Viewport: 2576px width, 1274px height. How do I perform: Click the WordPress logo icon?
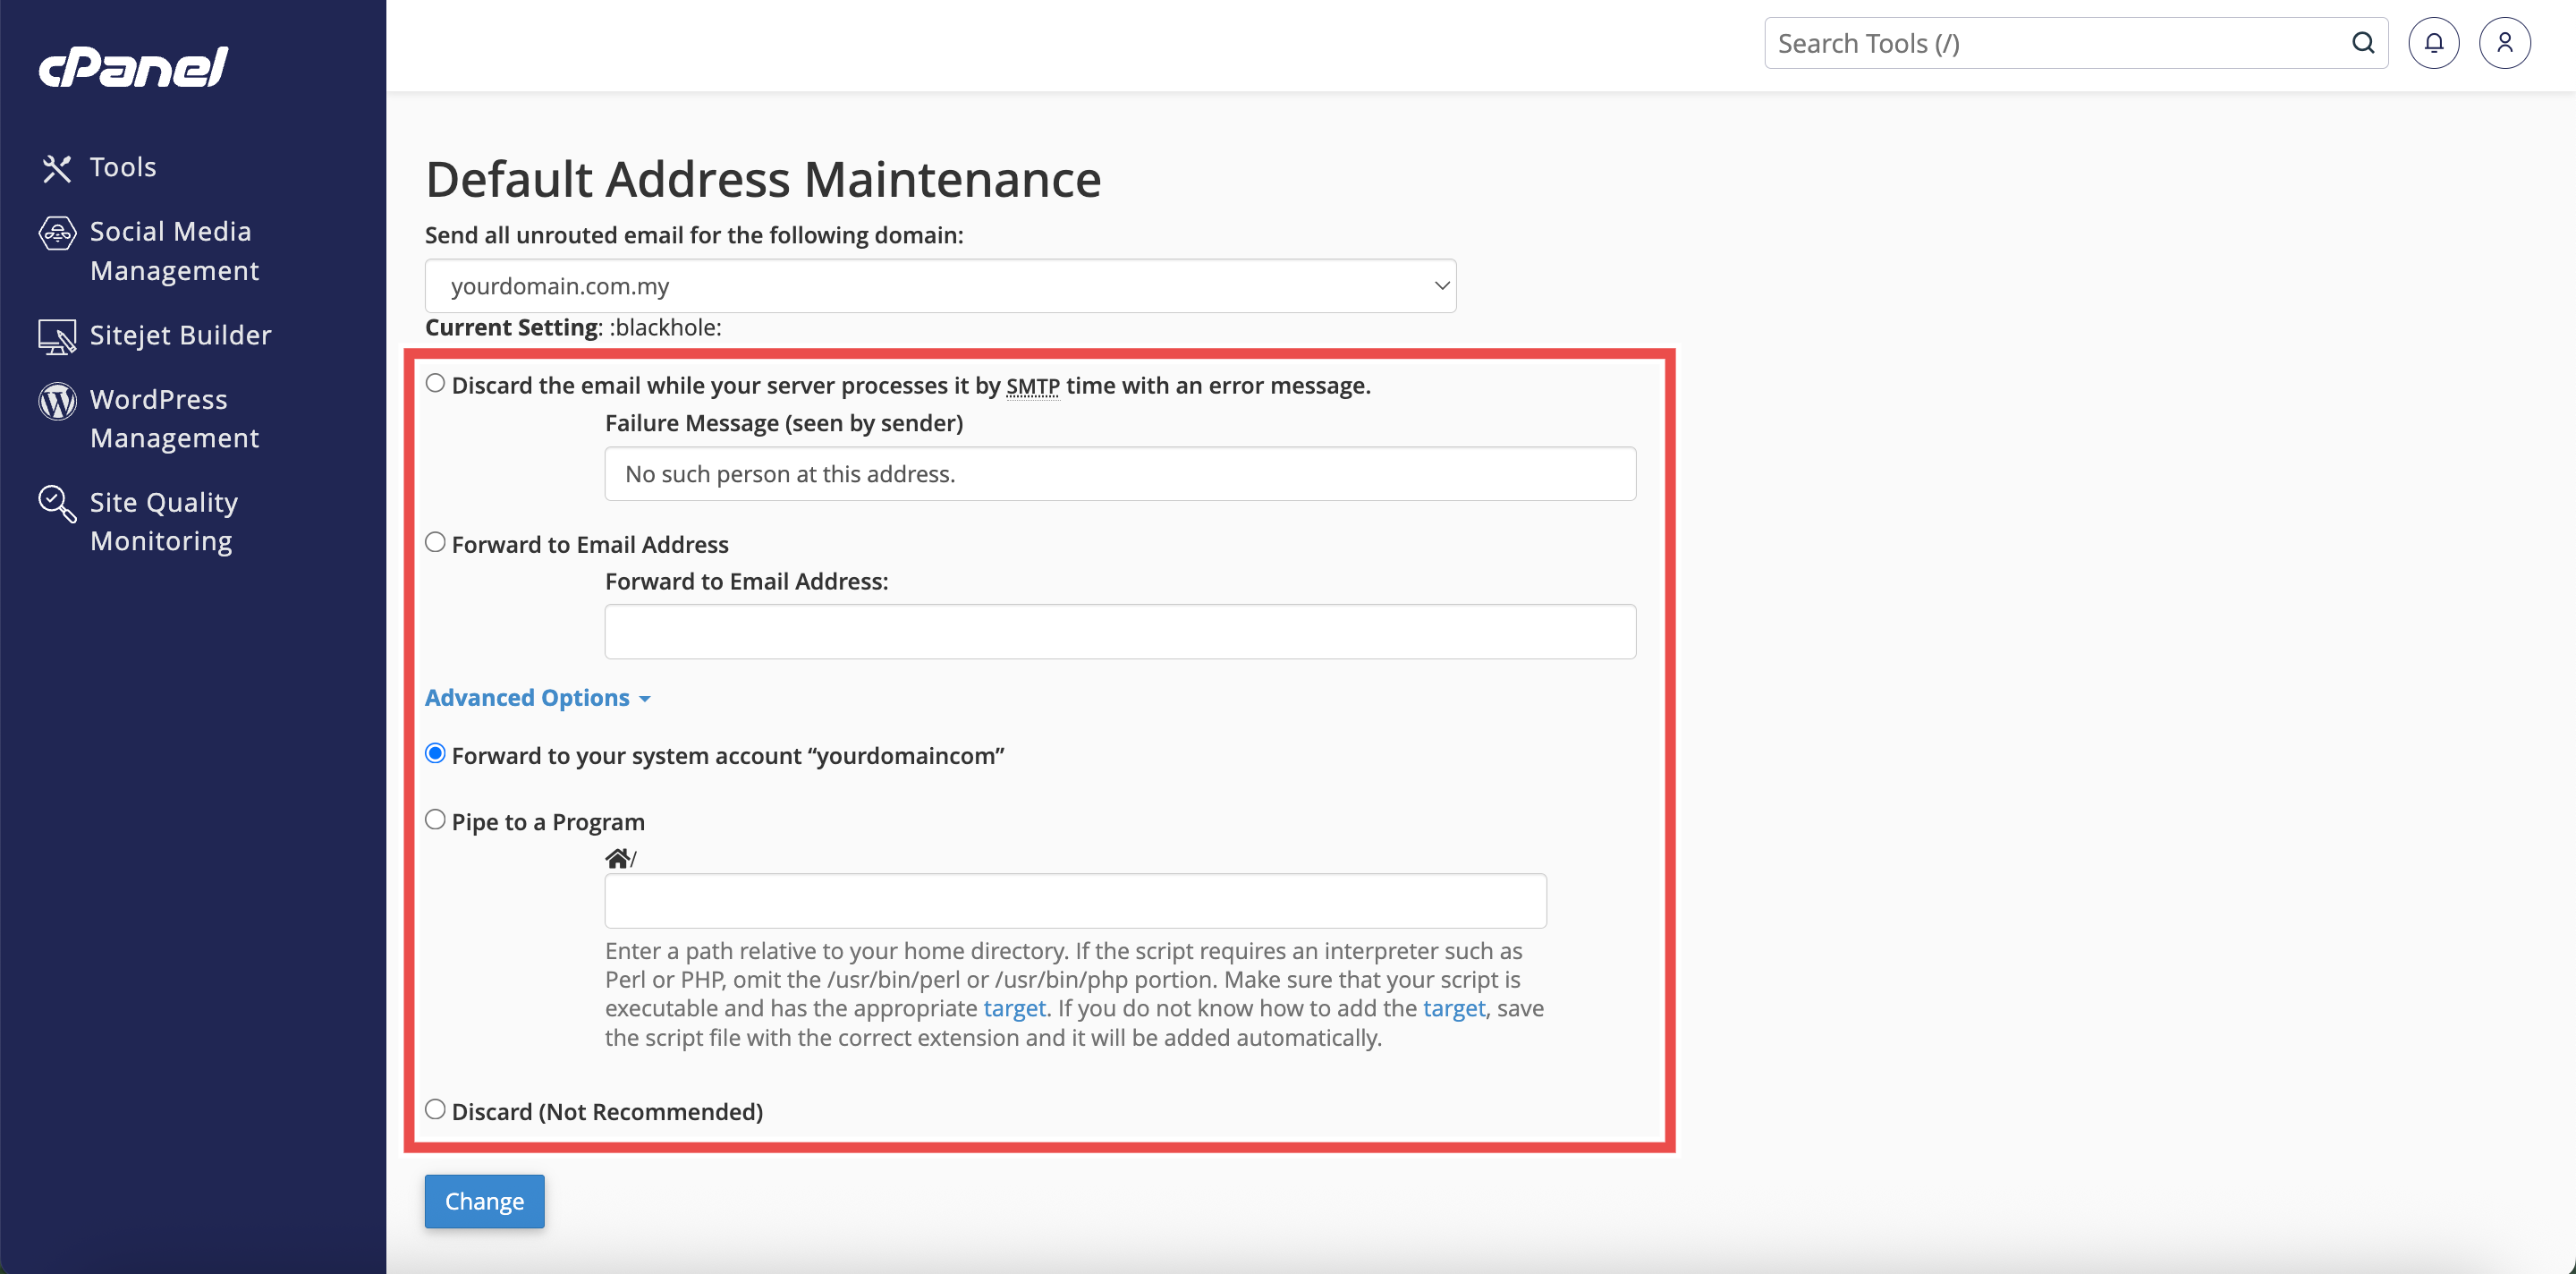pyautogui.click(x=57, y=401)
